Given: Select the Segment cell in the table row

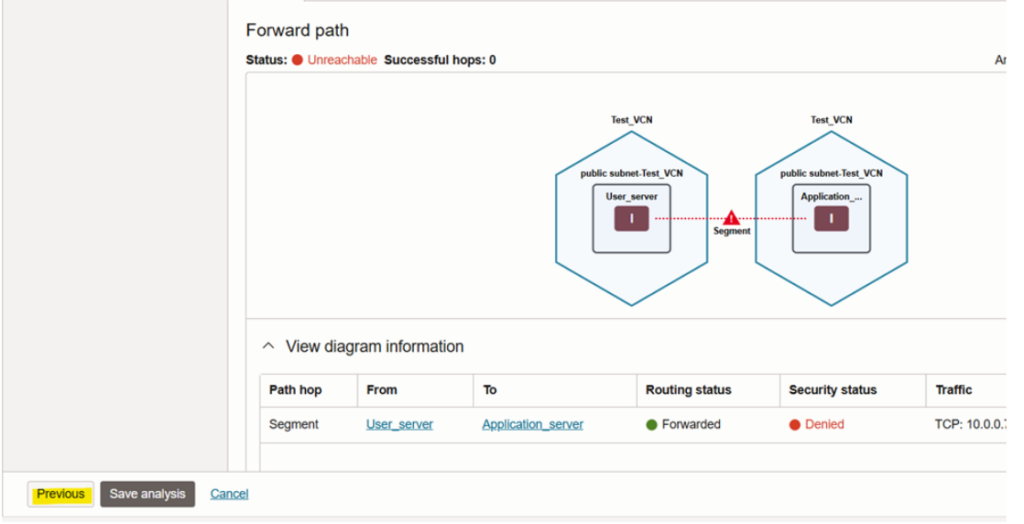Looking at the screenshot, I should click(294, 424).
